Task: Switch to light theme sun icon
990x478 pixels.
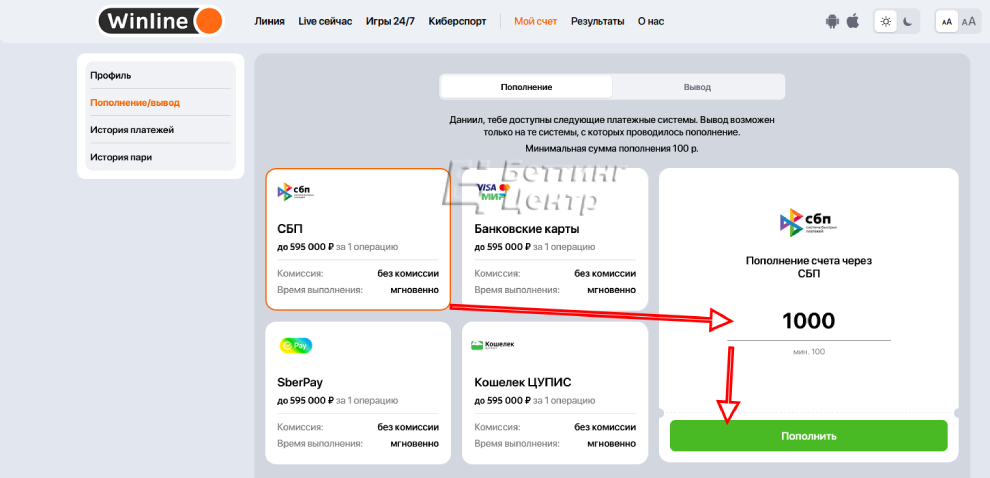Action: 886,21
